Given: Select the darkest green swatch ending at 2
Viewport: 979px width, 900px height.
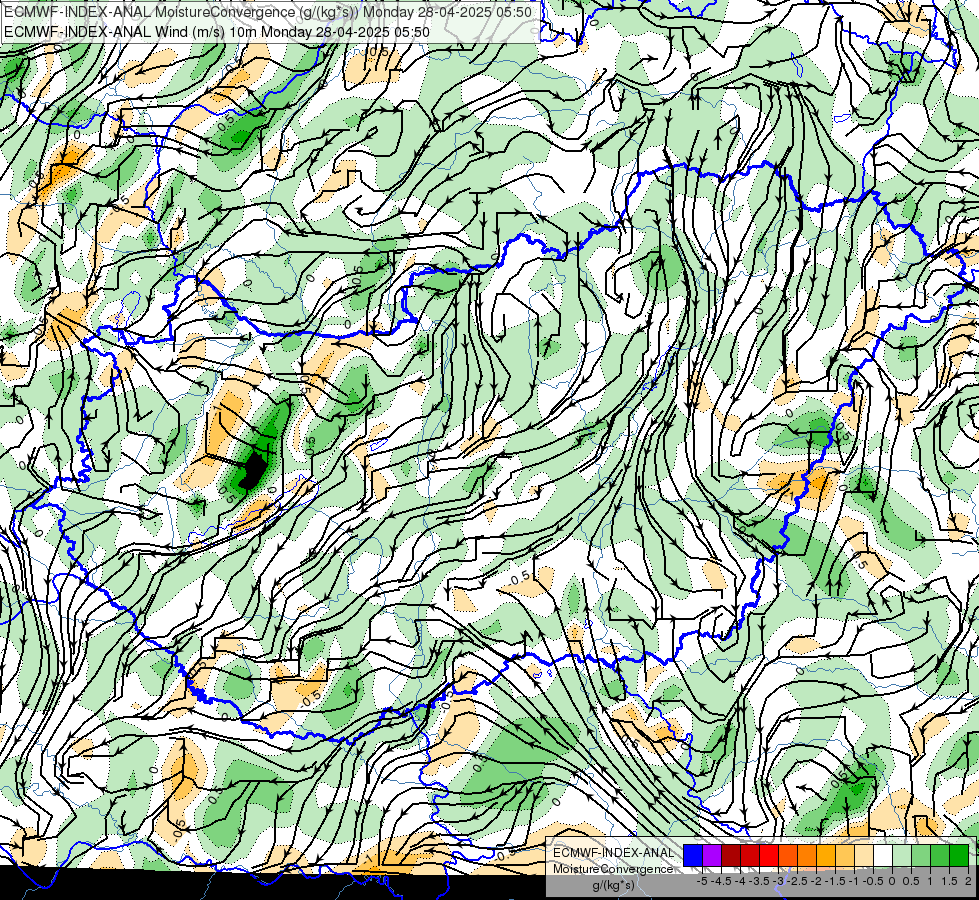Looking at the screenshot, I should (x=959, y=855).
